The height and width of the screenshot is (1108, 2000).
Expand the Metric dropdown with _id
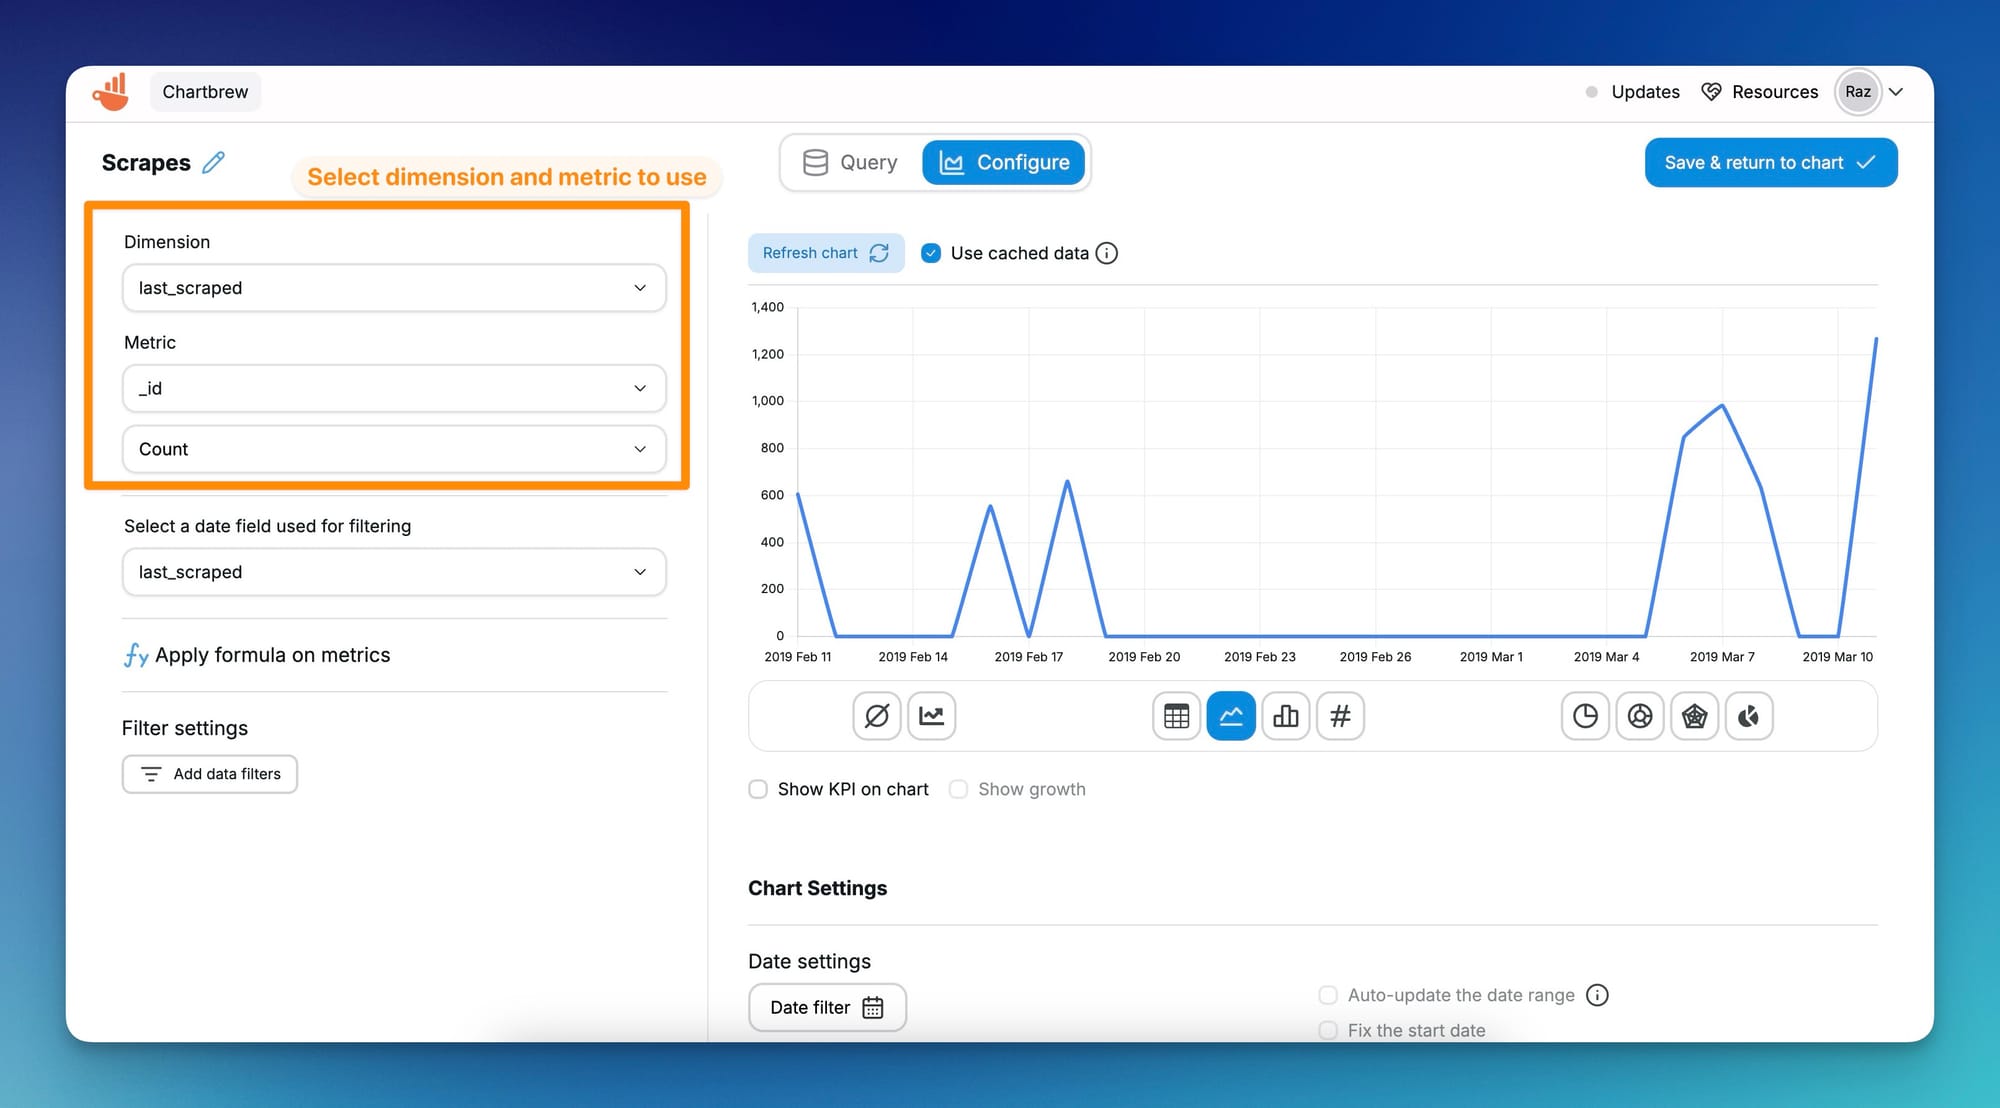coord(394,388)
